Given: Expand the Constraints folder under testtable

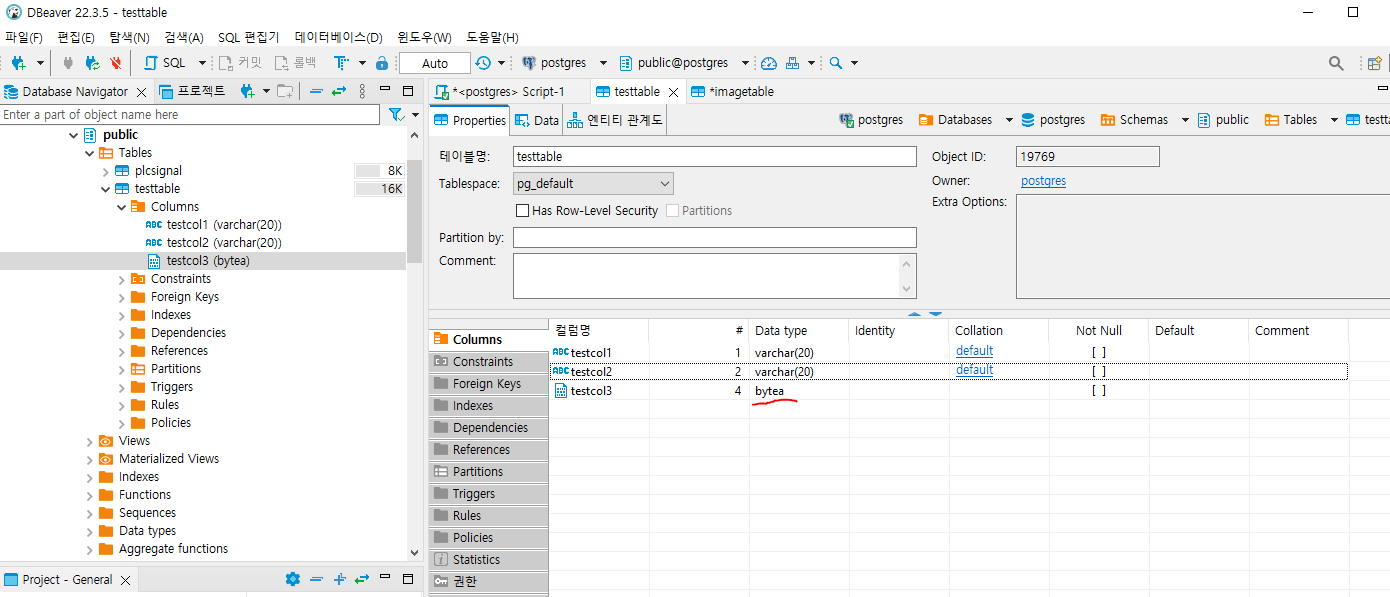Looking at the screenshot, I should (121, 279).
